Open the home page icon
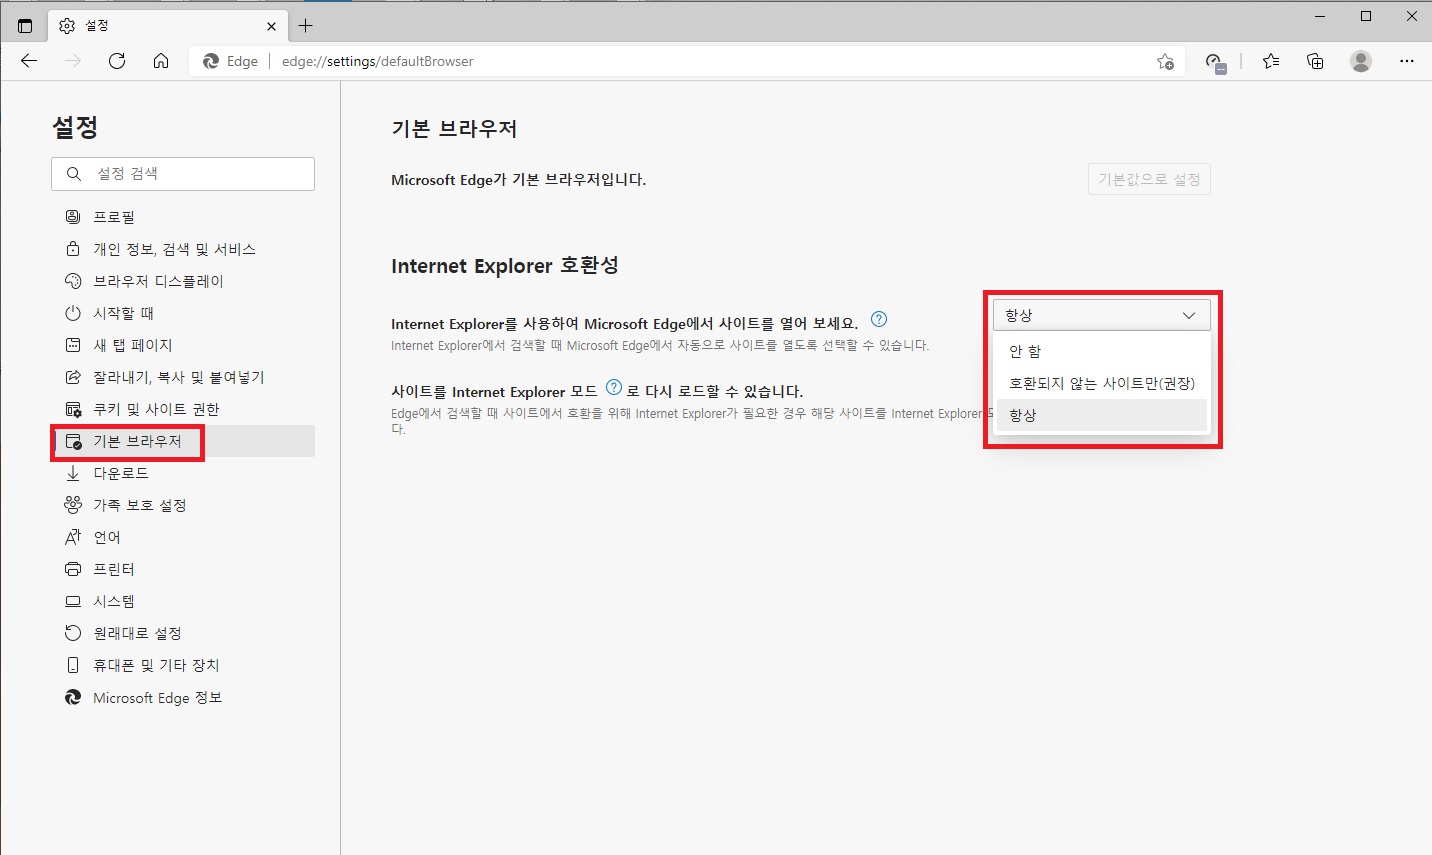Screen dimensions: 1432x855 tap(161, 61)
